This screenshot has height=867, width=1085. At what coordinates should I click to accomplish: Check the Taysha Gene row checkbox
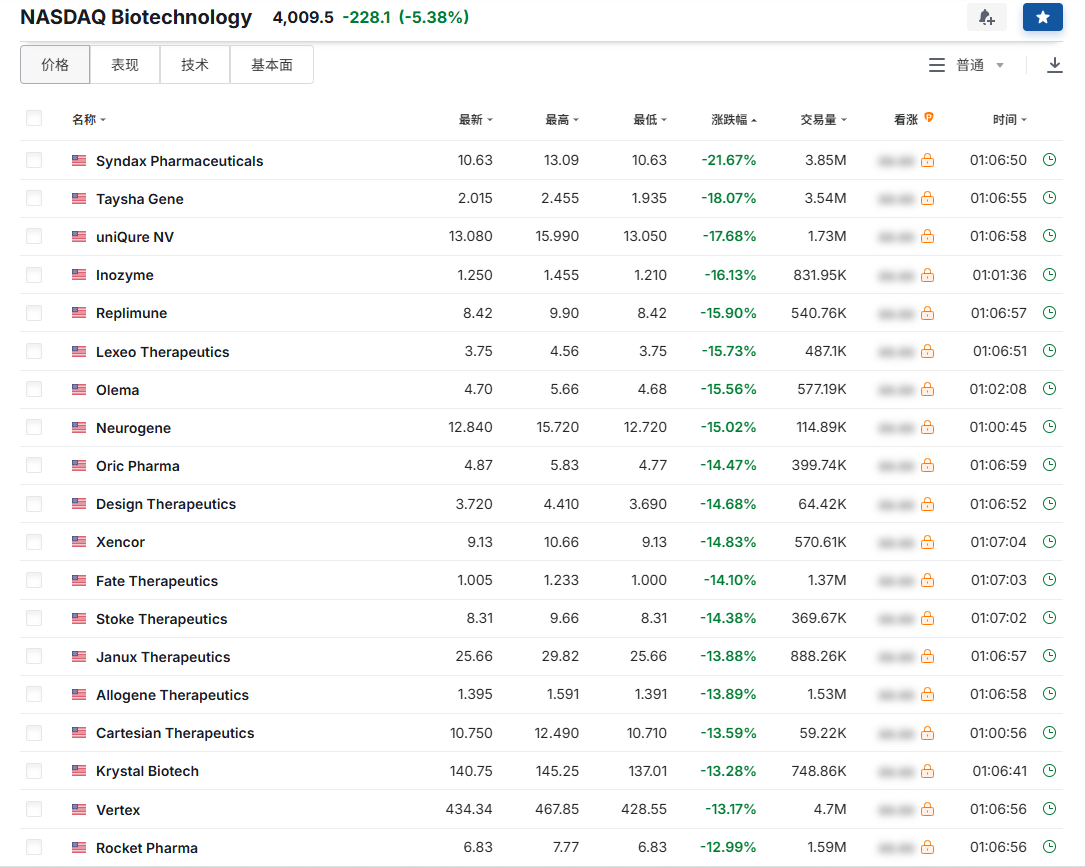(34, 199)
